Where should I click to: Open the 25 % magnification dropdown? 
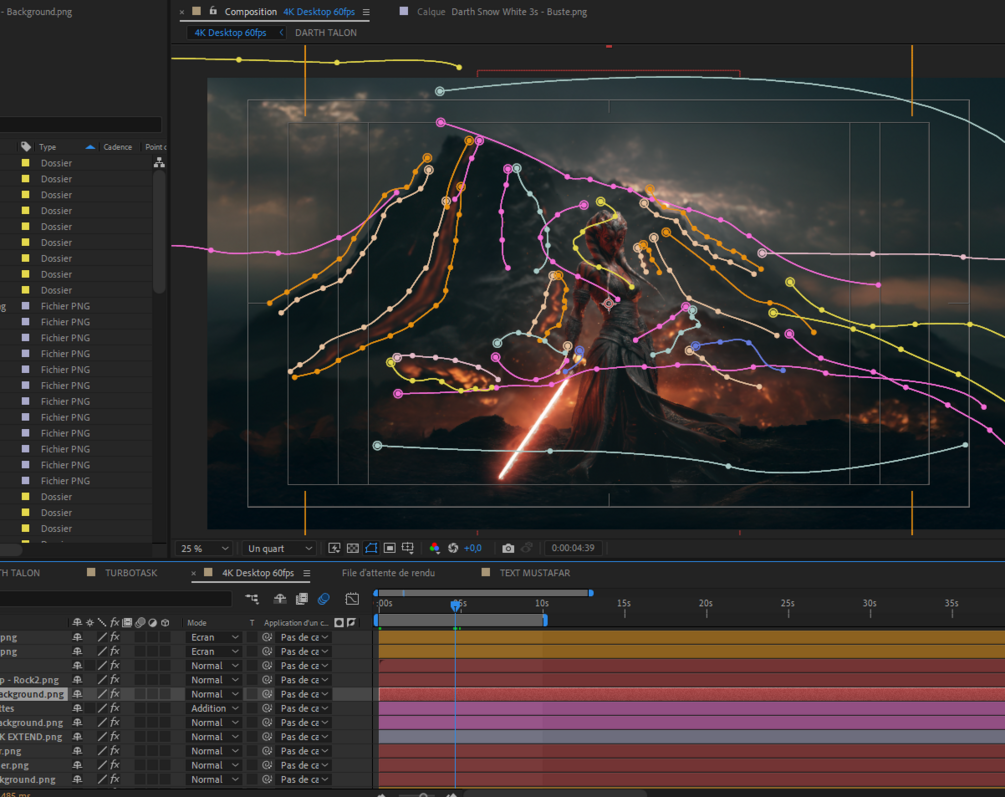pyautogui.click(x=204, y=548)
